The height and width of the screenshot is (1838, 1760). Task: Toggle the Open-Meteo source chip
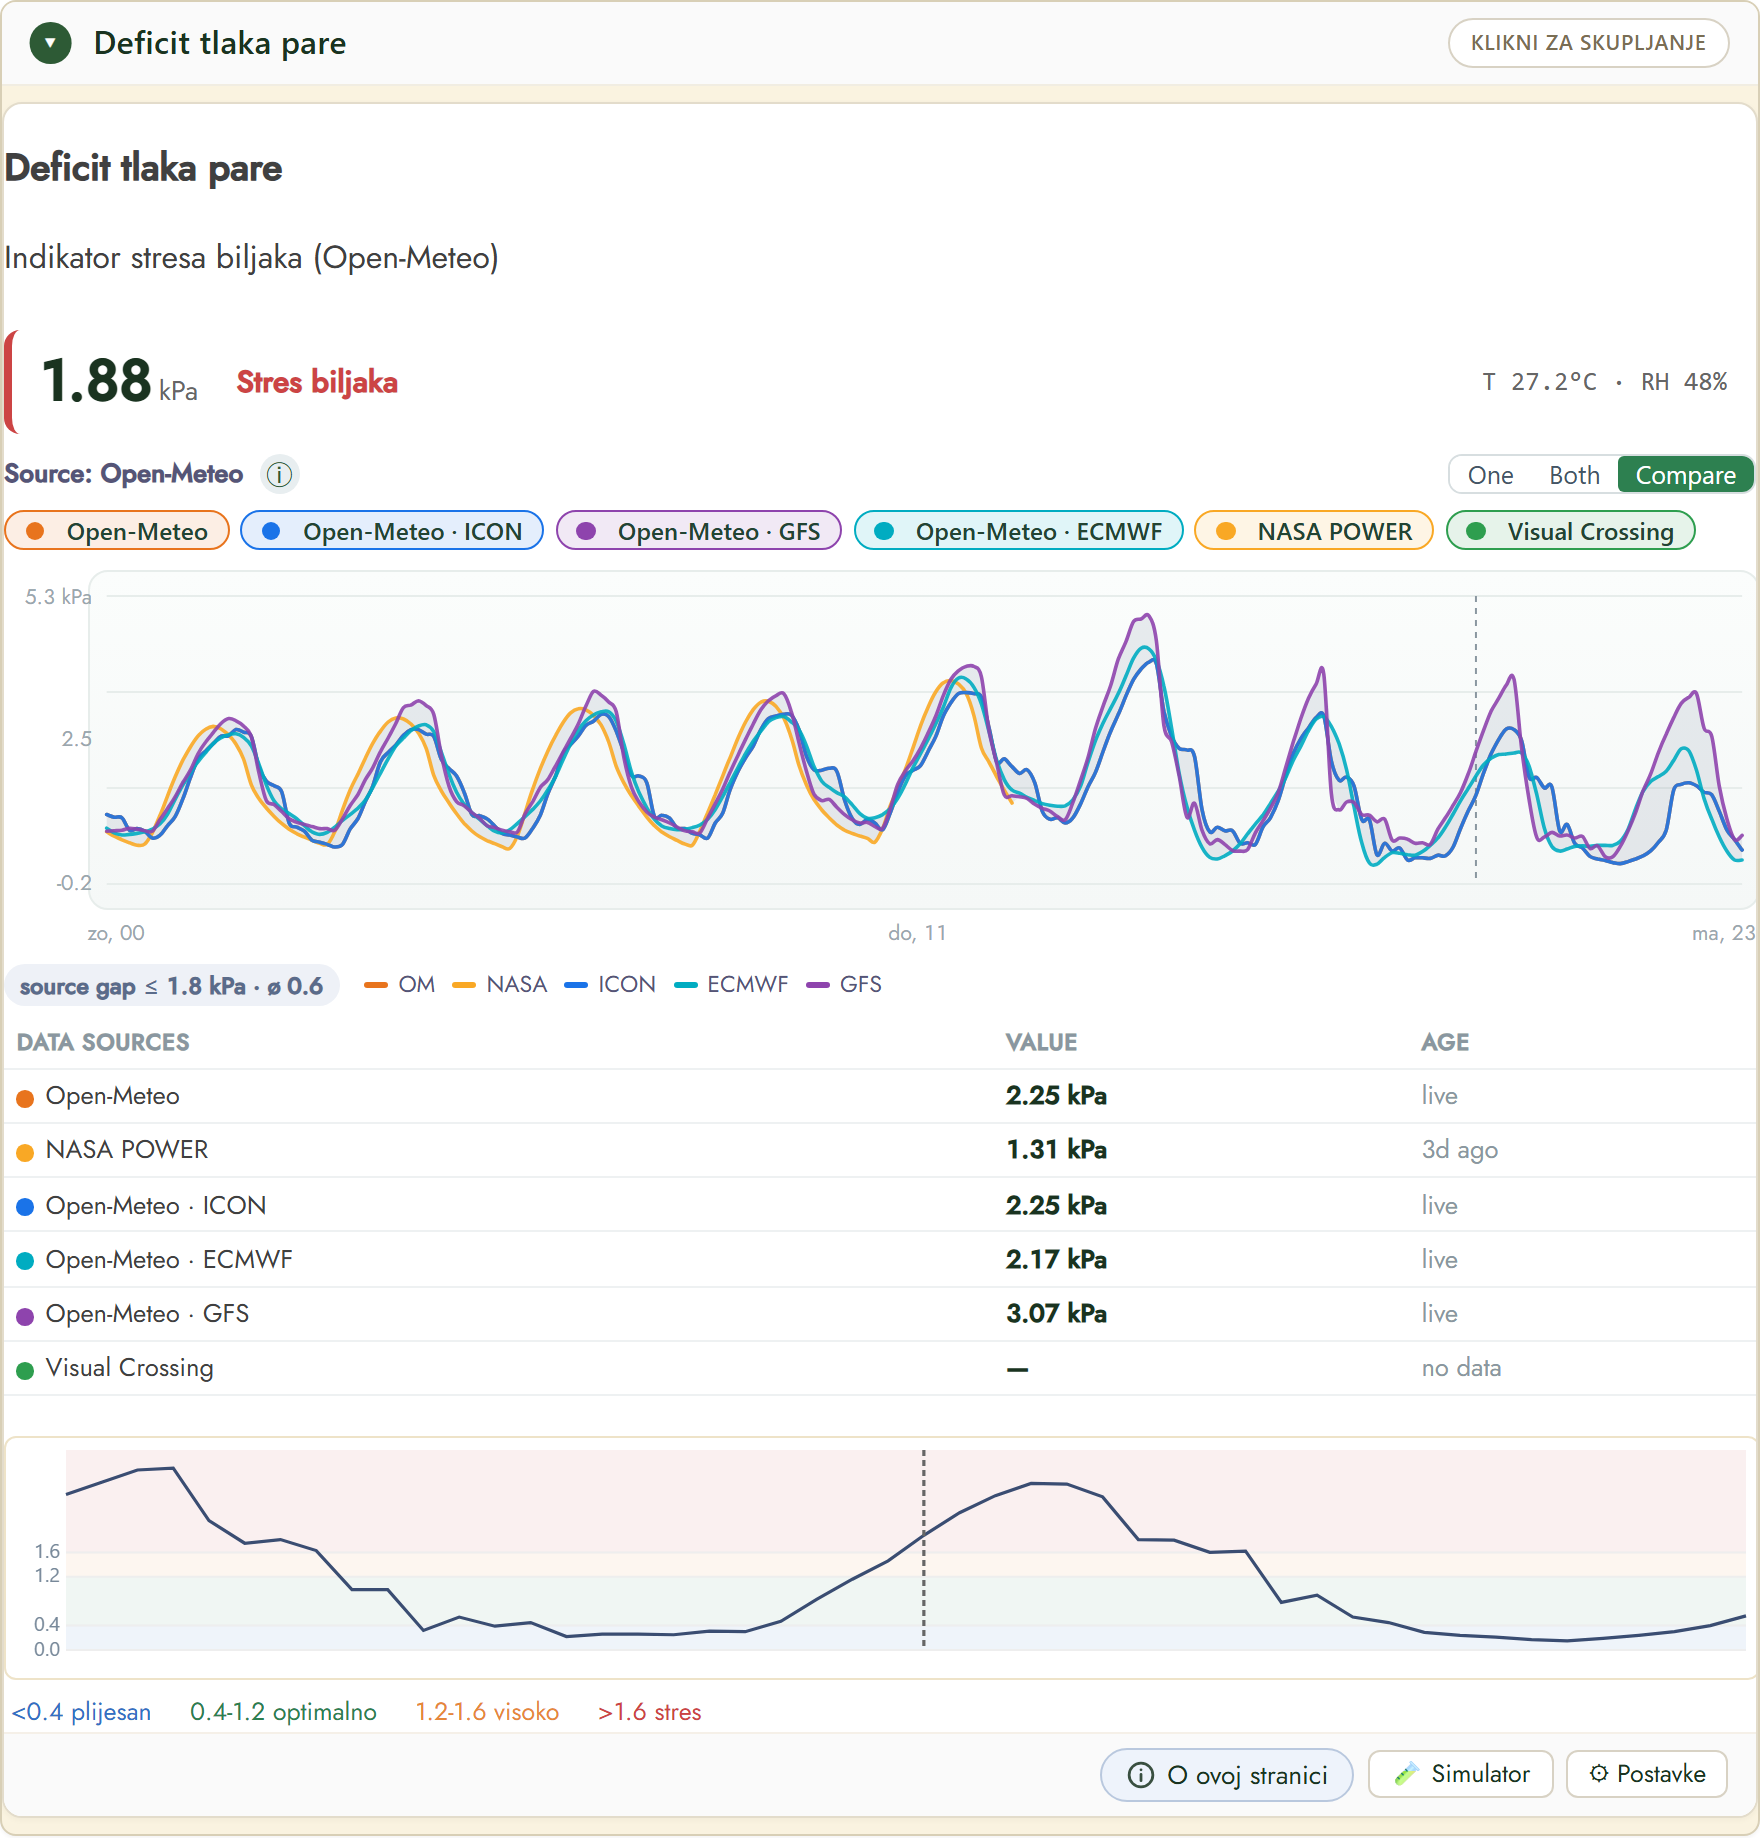[x=118, y=531]
